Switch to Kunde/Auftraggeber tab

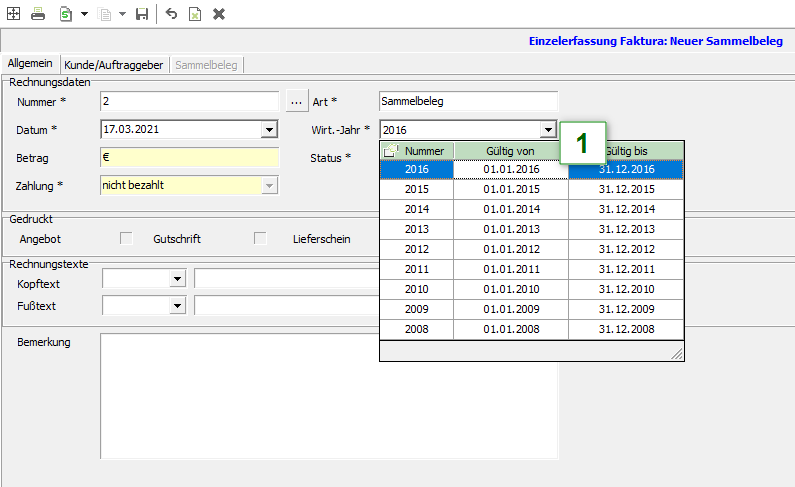click(x=114, y=65)
